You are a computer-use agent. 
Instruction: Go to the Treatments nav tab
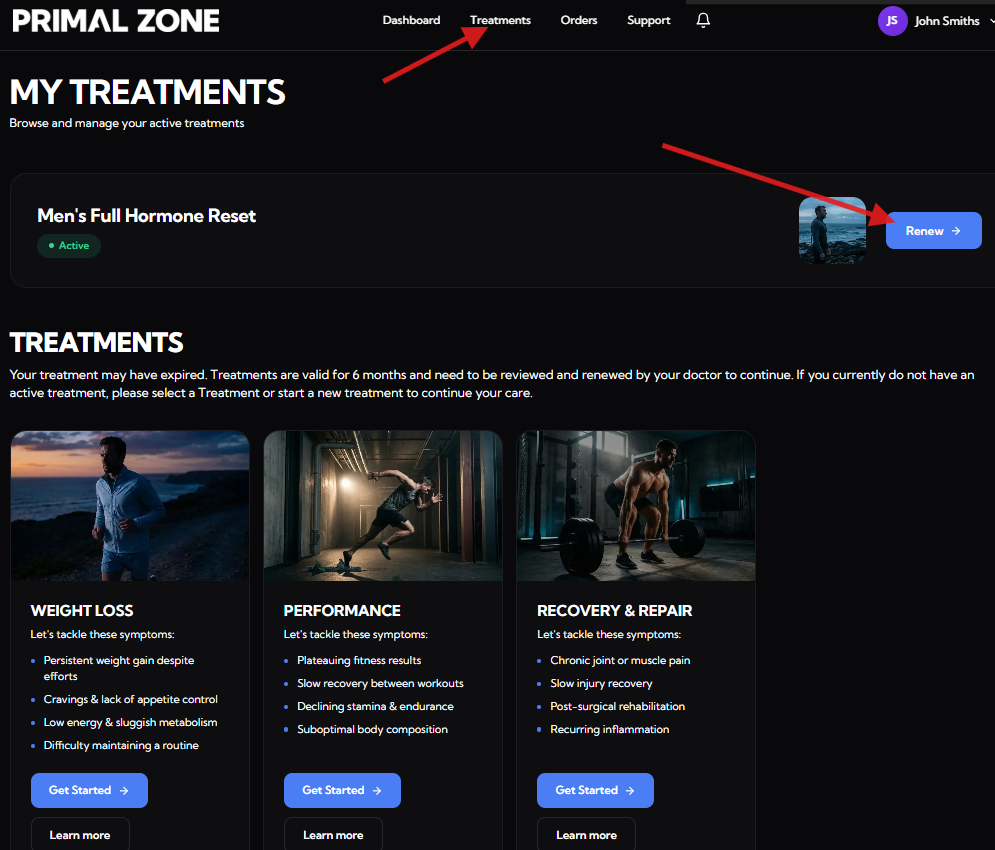[500, 20]
